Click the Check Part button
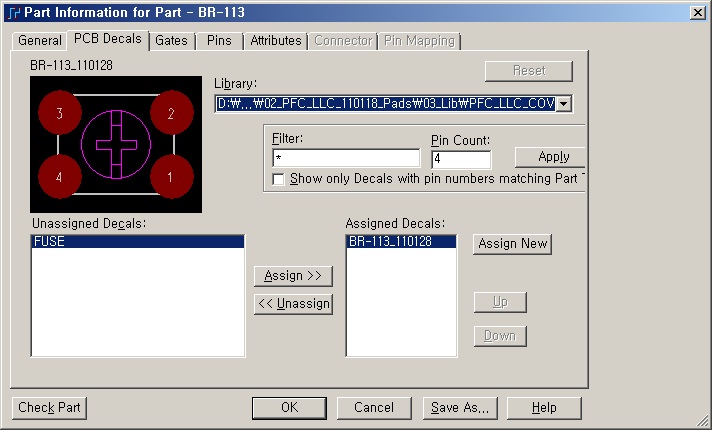 [50, 407]
